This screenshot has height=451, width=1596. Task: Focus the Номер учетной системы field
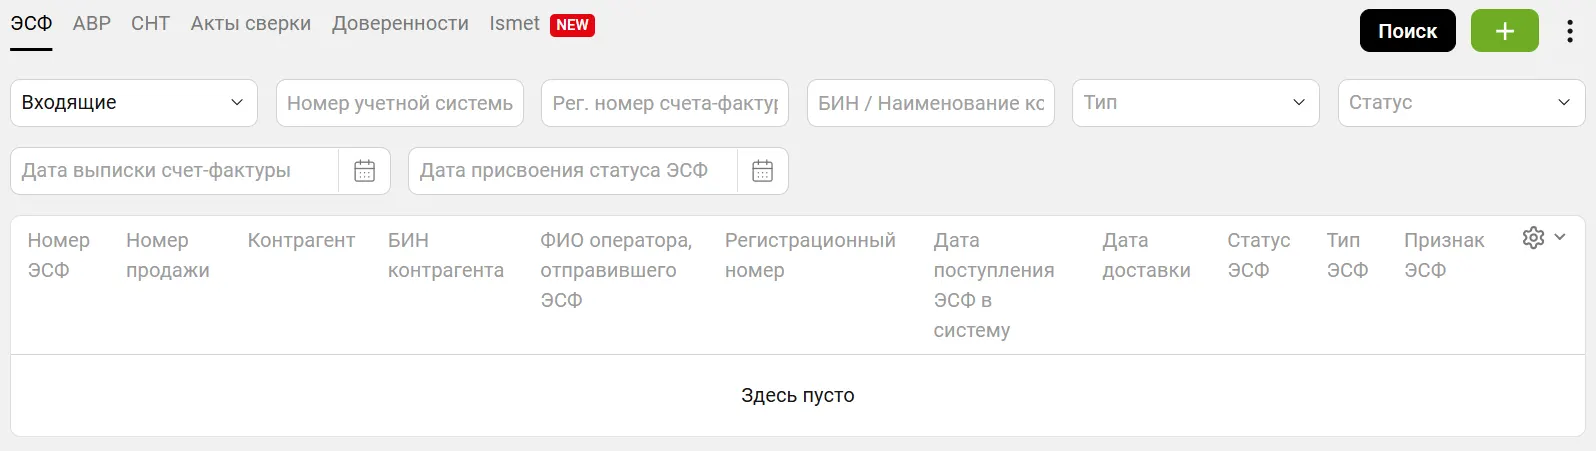pyautogui.click(x=399, y=103)
